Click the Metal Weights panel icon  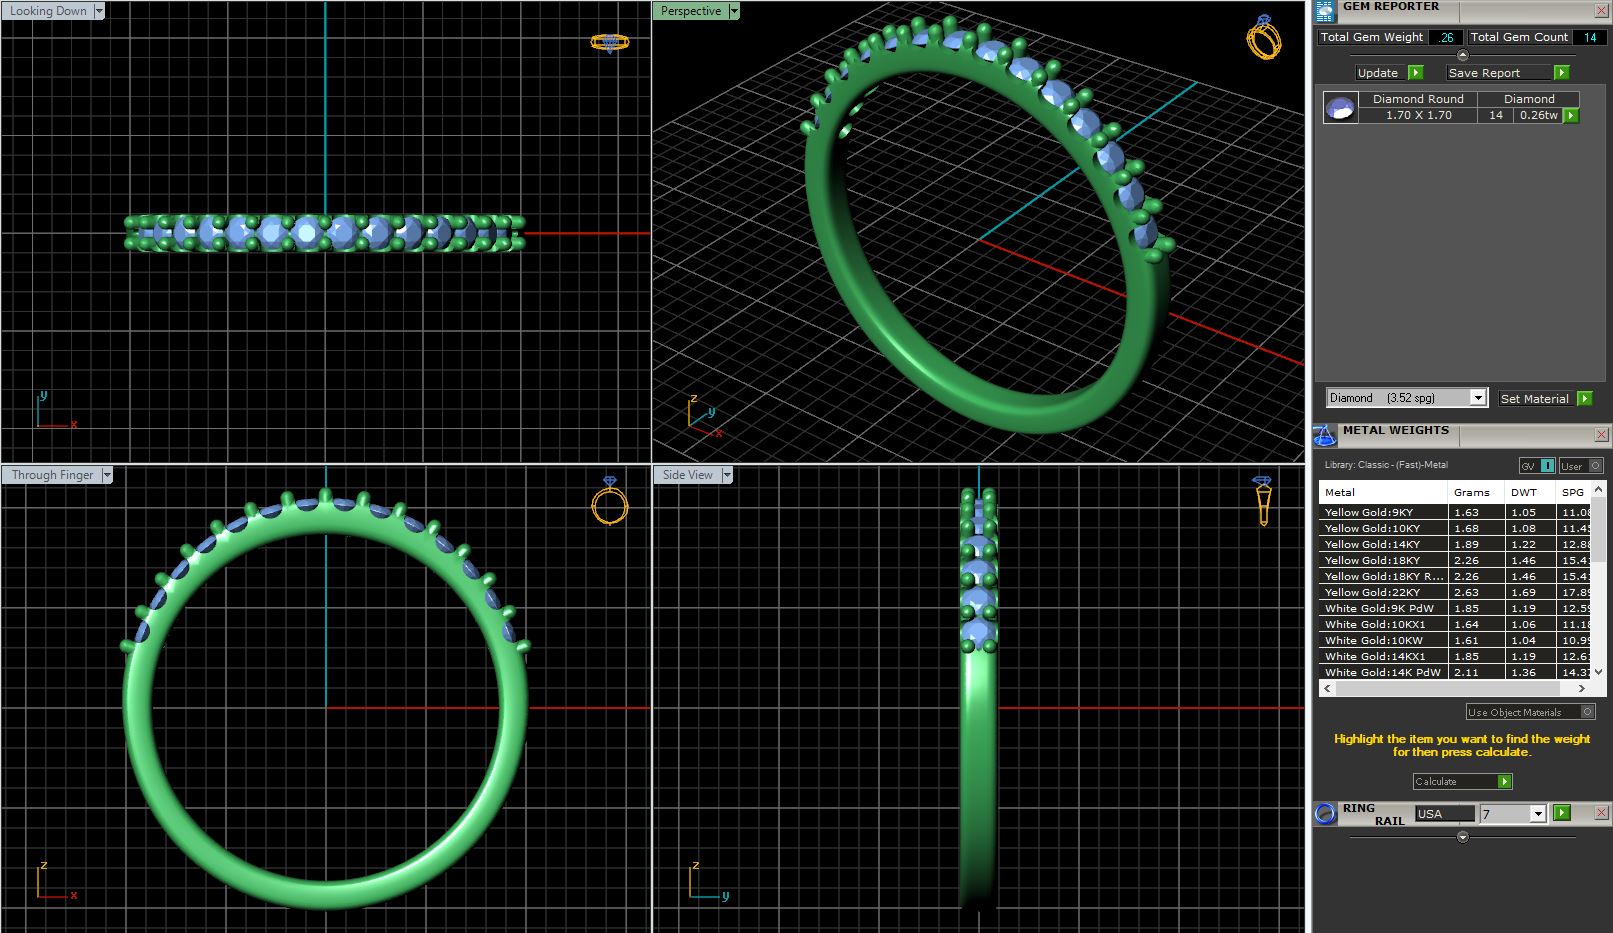pyautogui.click(x=1324, y=435)
